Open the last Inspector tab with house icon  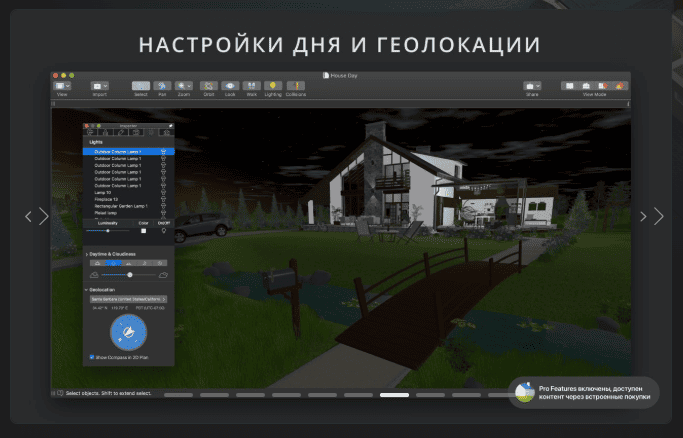click(x=166, y=132)
